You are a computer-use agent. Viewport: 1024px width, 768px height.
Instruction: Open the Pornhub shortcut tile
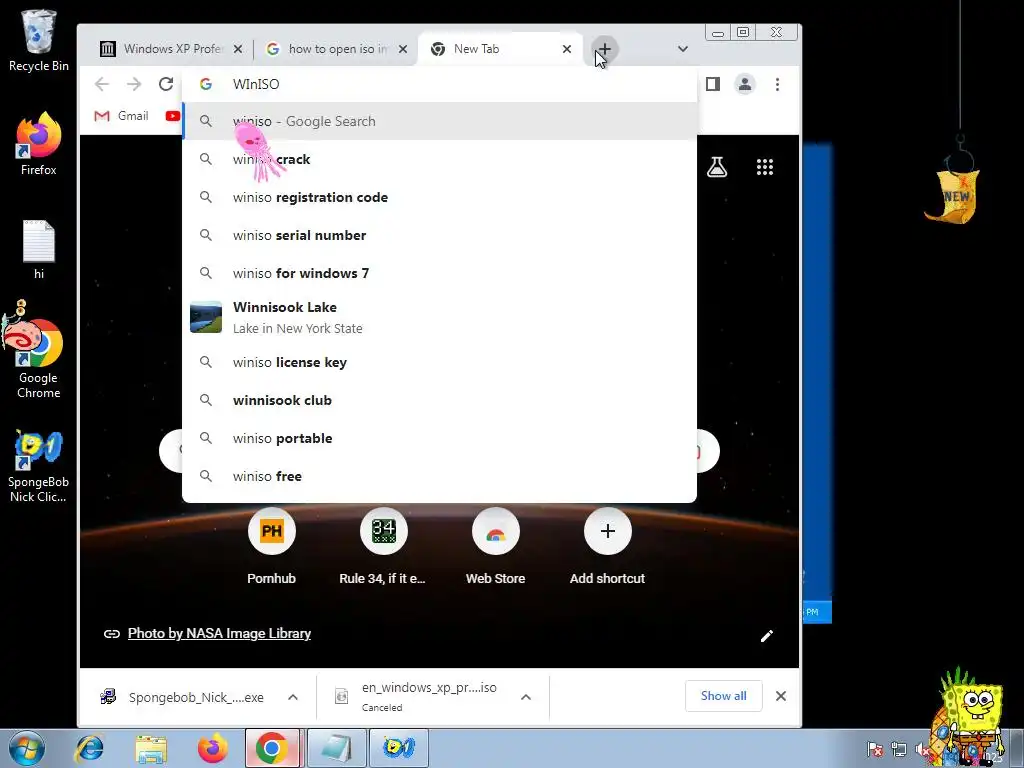pos(272,546)
